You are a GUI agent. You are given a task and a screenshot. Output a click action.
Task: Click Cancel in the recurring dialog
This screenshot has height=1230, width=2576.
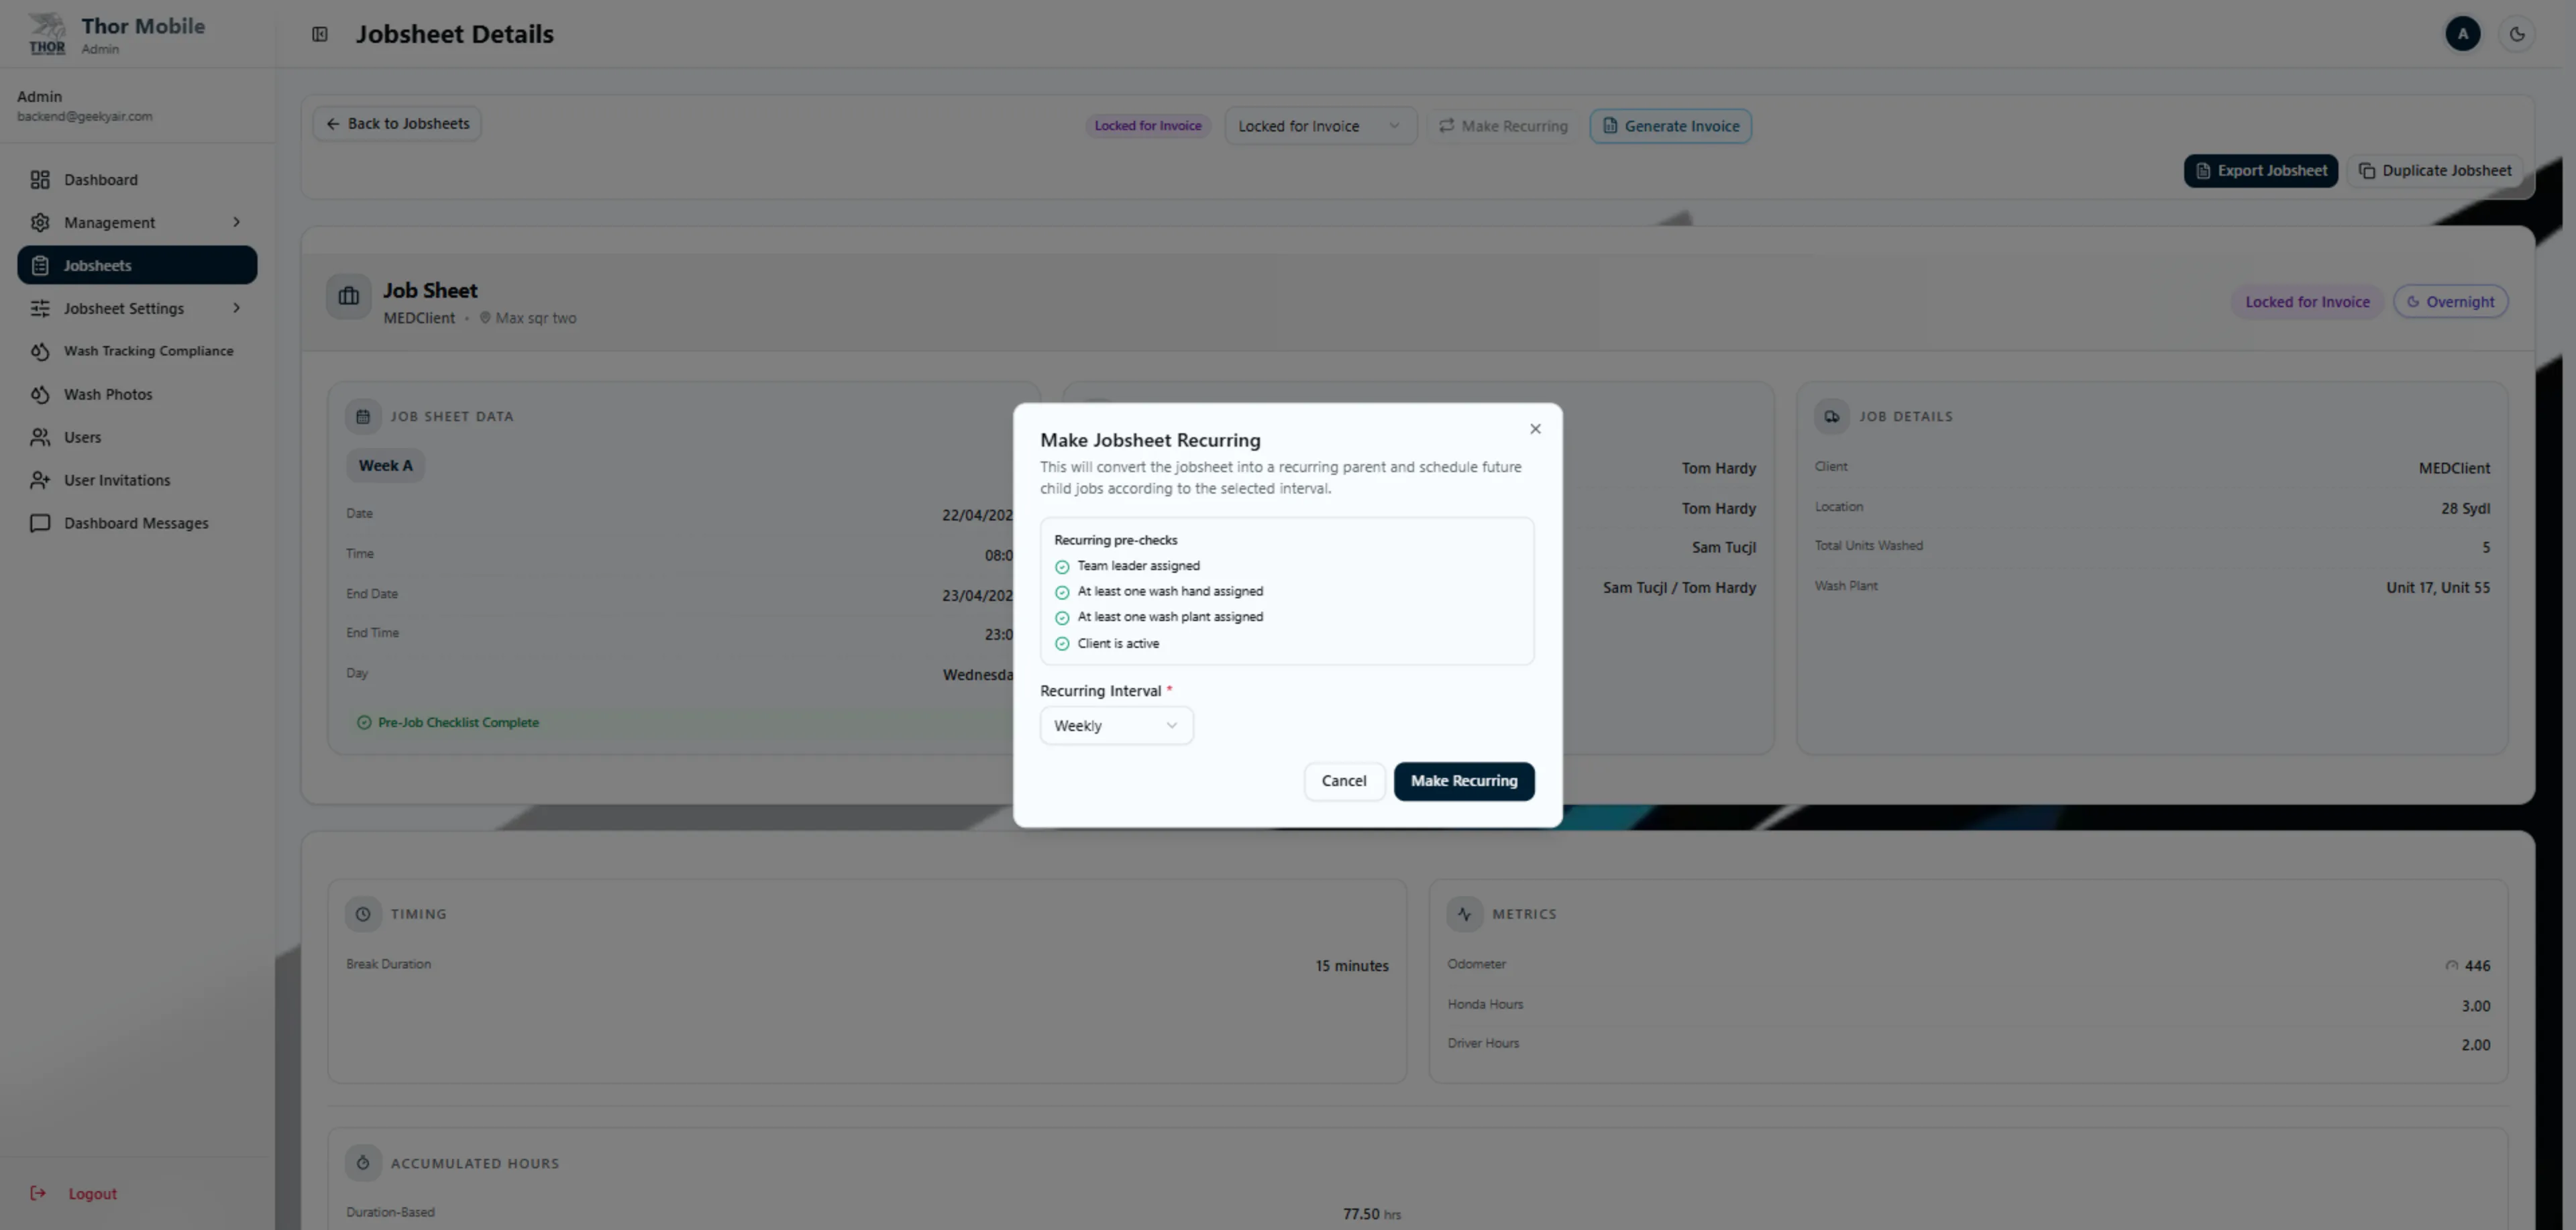pyautogui.click(x=1343, y=781)
